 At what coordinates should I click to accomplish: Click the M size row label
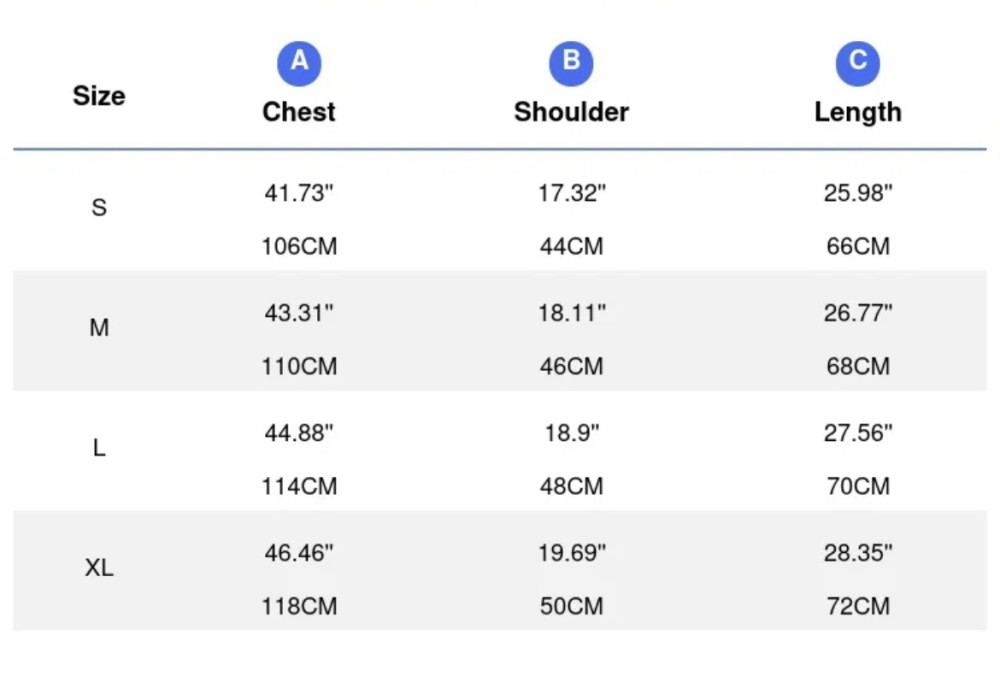tap(99, 328)
